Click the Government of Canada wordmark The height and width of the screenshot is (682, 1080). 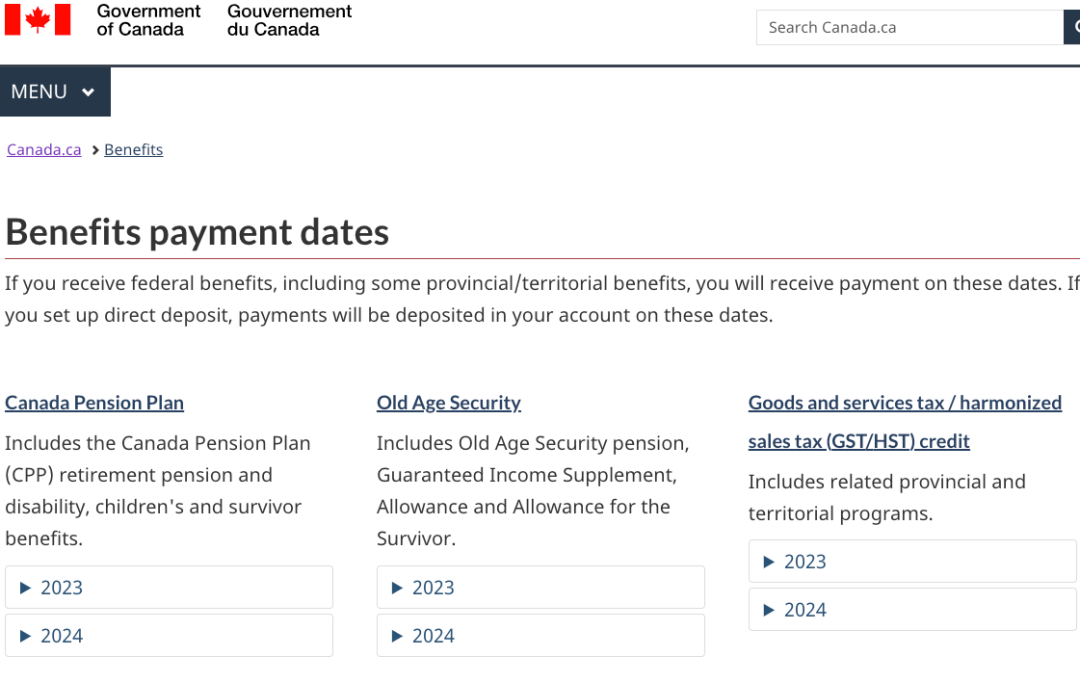pyautogui.click(x=148, y=20)
